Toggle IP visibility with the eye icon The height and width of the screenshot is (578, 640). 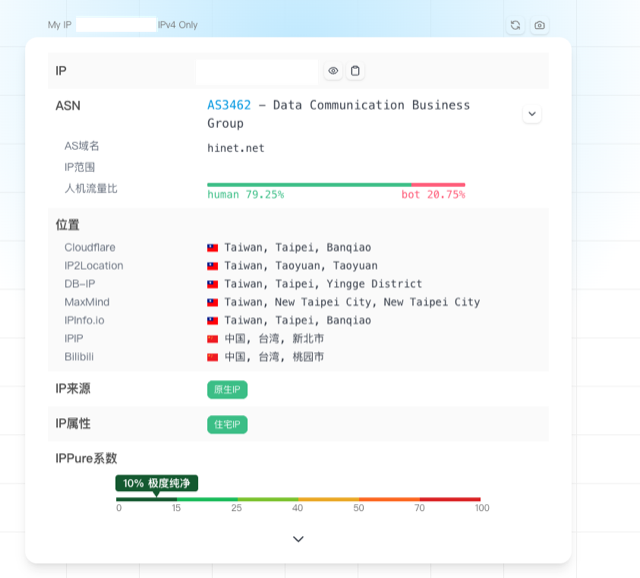pyautogui.click(x=333, y=71)
